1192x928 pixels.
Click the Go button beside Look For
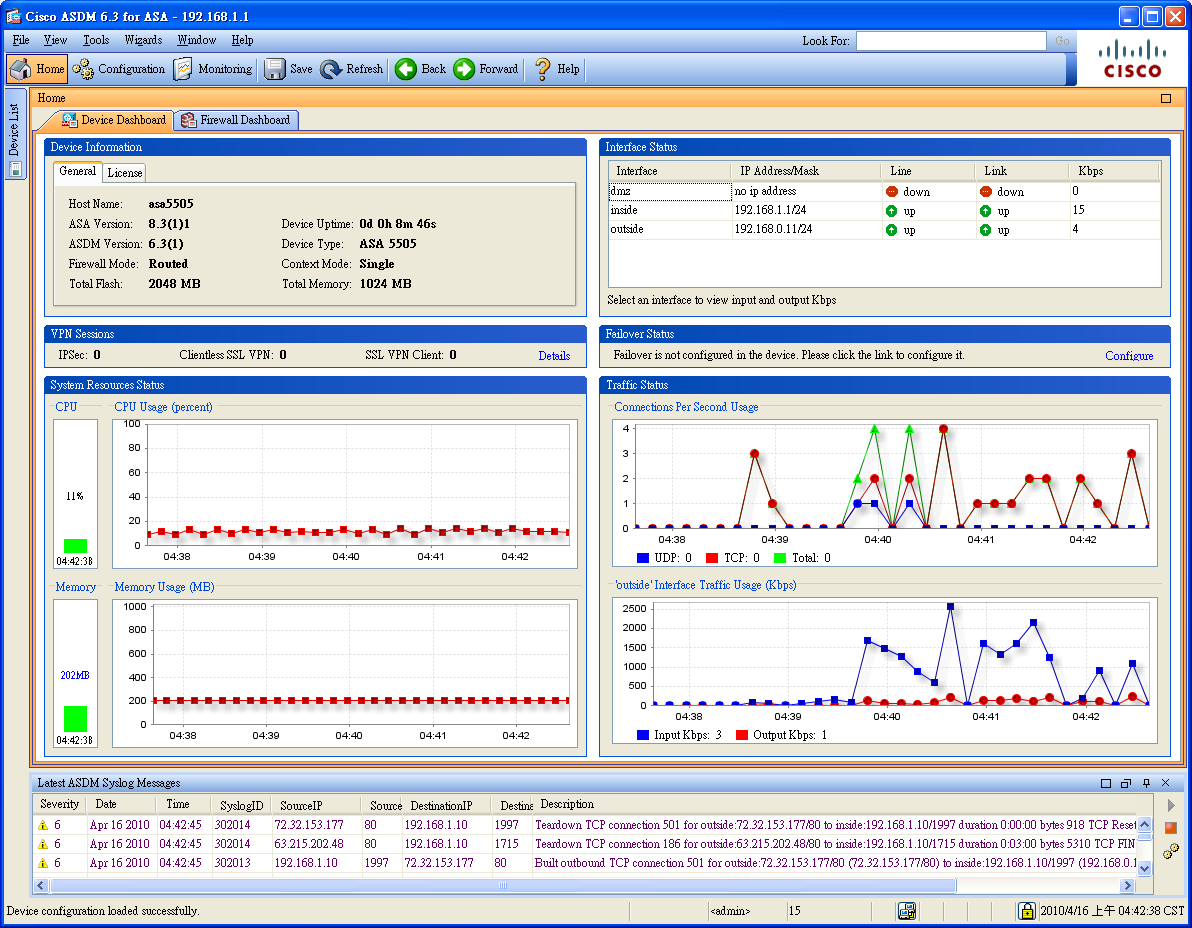1062,41
